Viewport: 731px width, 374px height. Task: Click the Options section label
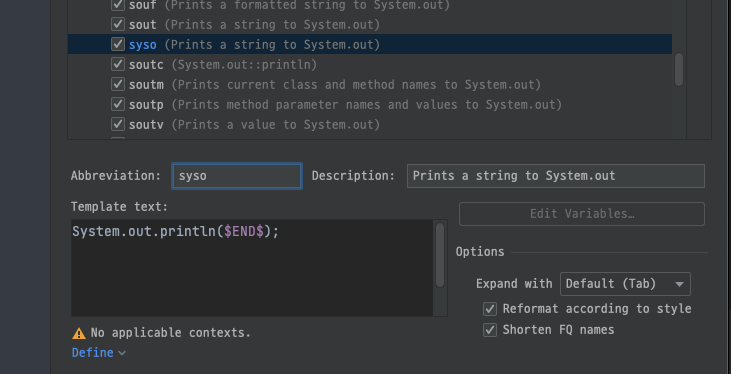pyautogui.click(x=480, y=252)
